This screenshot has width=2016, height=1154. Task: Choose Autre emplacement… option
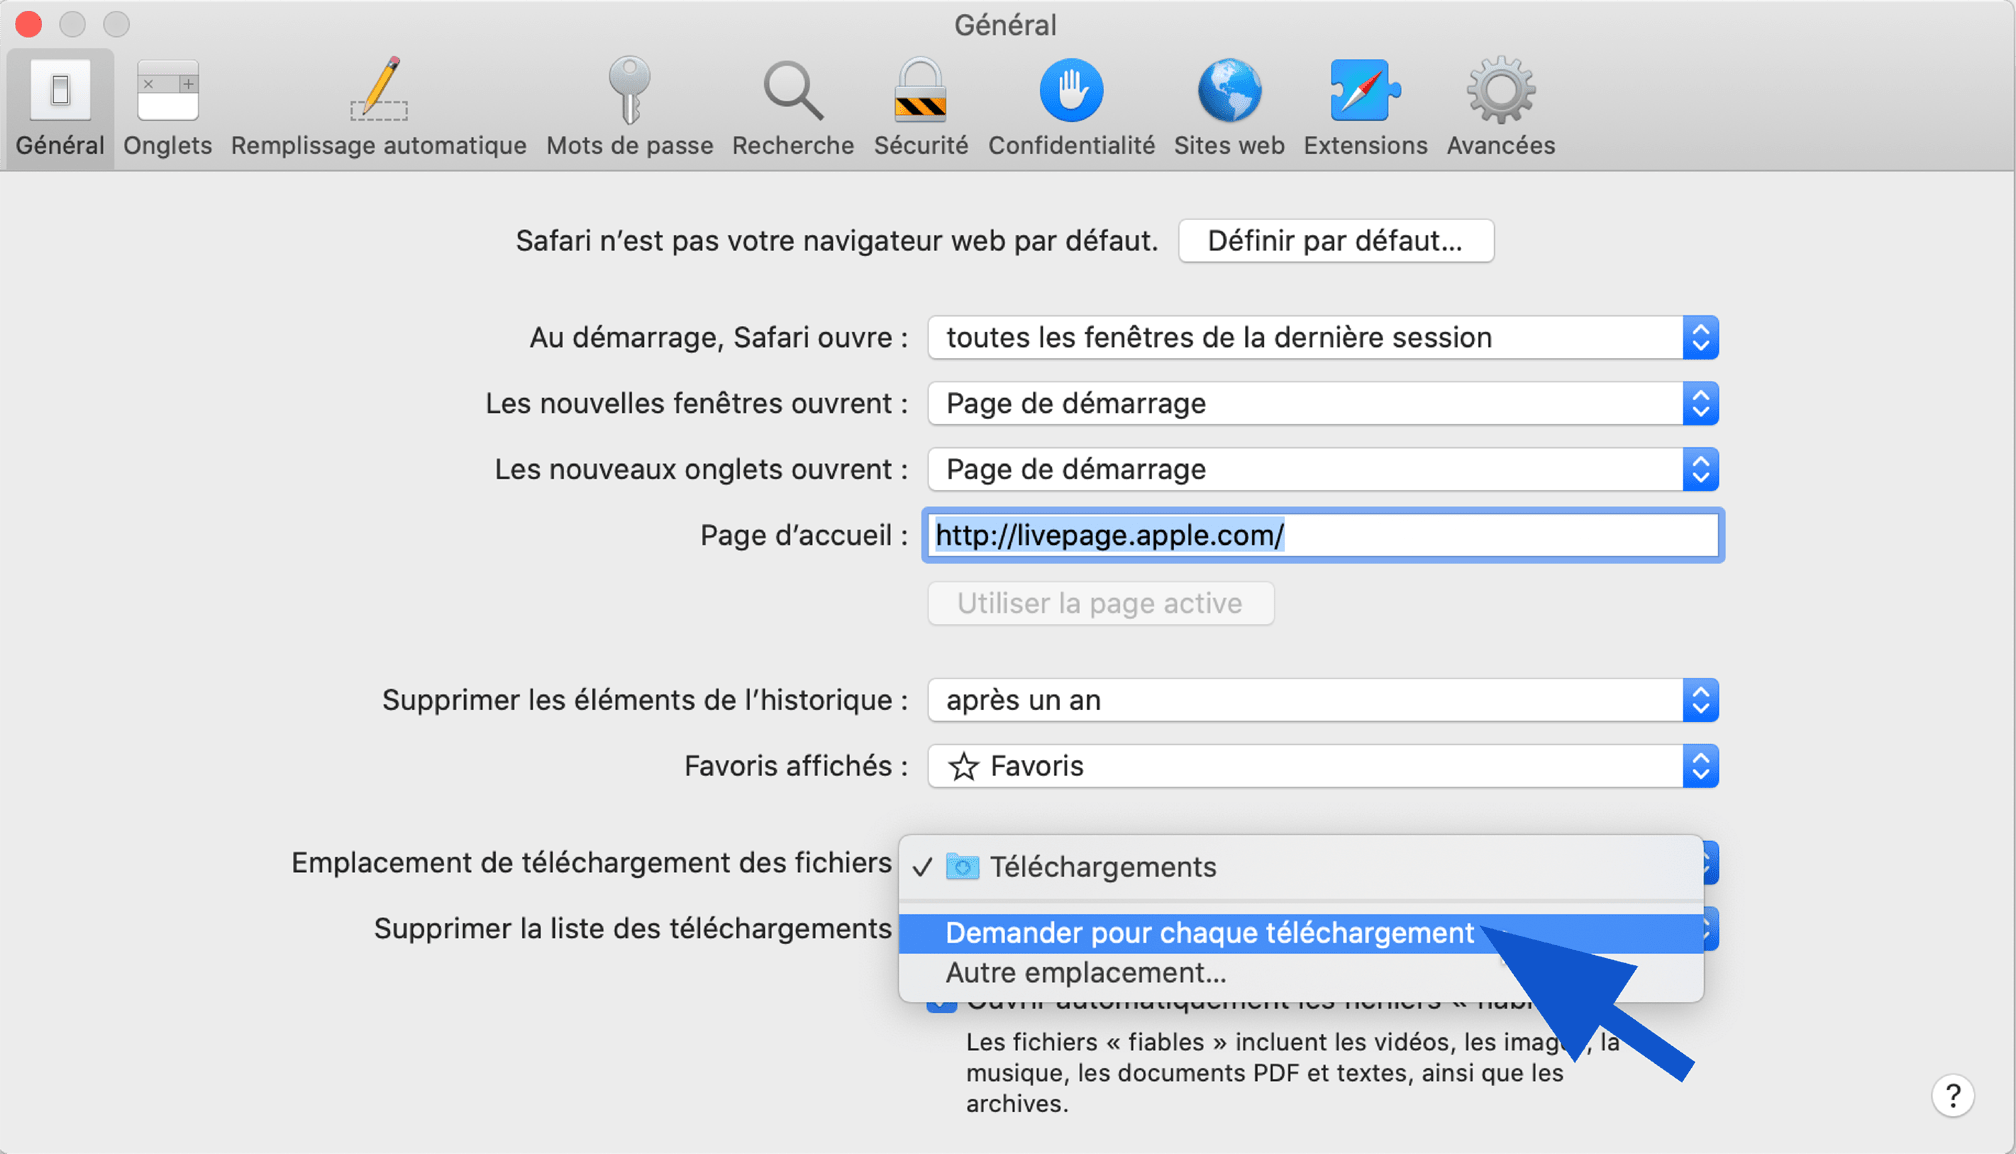(x=1301, y=973)
